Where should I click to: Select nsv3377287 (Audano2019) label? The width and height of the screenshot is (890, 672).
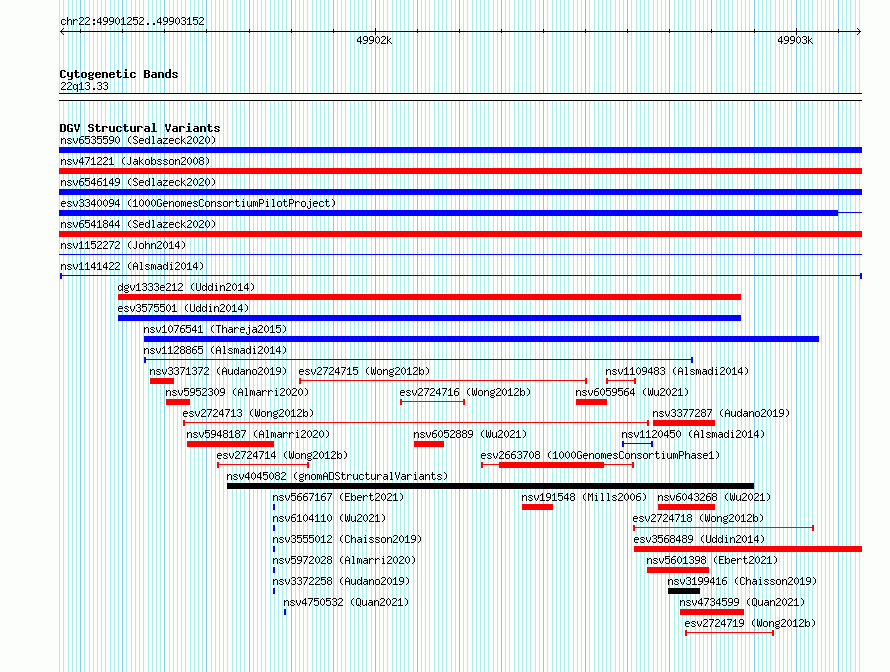[721, 413]
